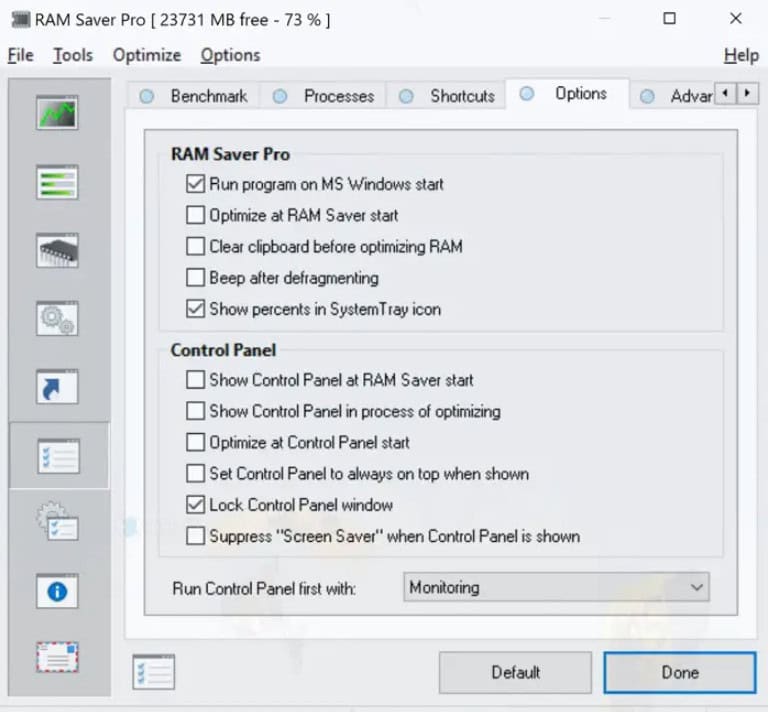Maximize the RAM Saver Pro window
The height and width of the screenshot is (712, 768).
tap(669, 19)
